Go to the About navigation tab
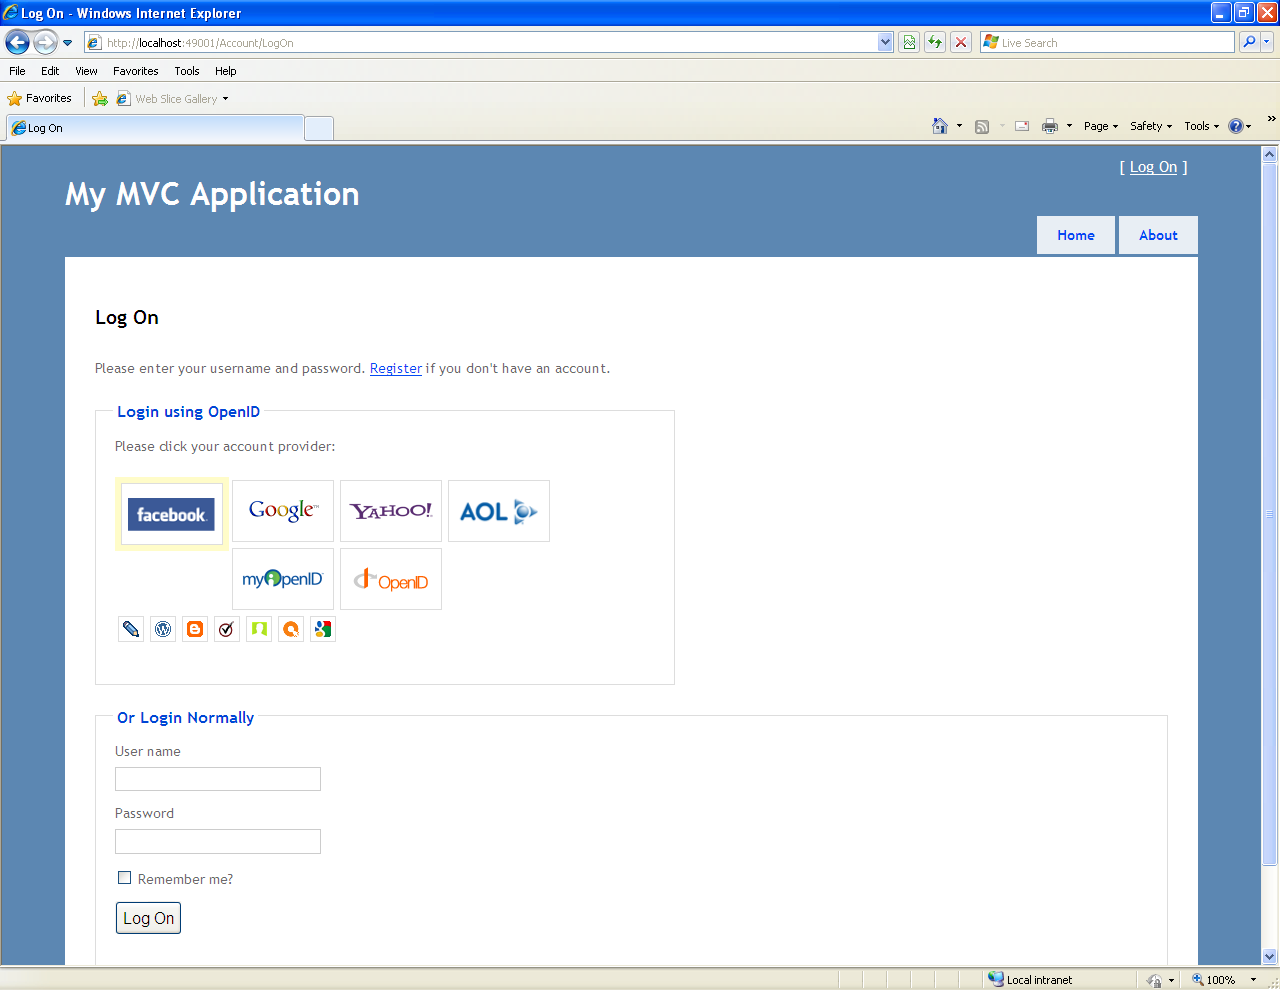 [x=1158, y=235]
